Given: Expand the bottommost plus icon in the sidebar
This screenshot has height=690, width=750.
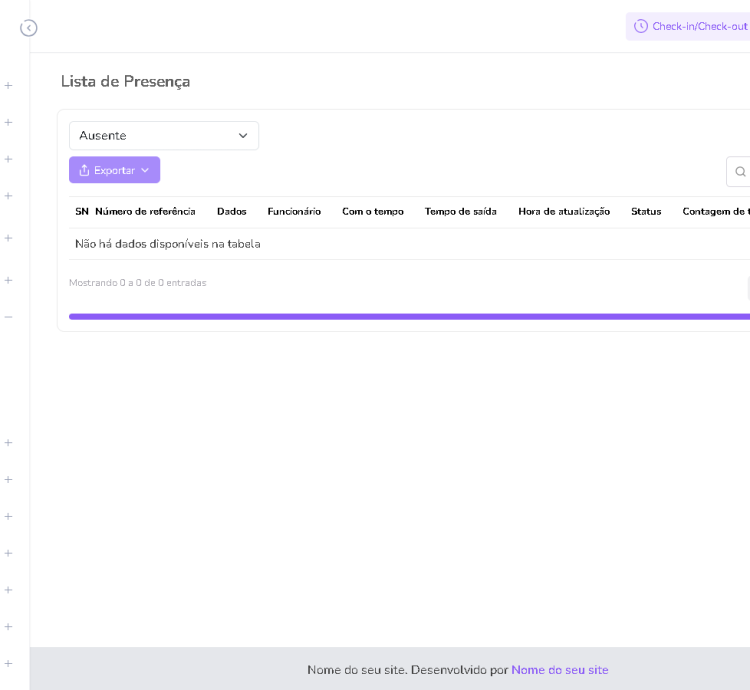Looking at the screenshot, I should click(x=9, y=663).
